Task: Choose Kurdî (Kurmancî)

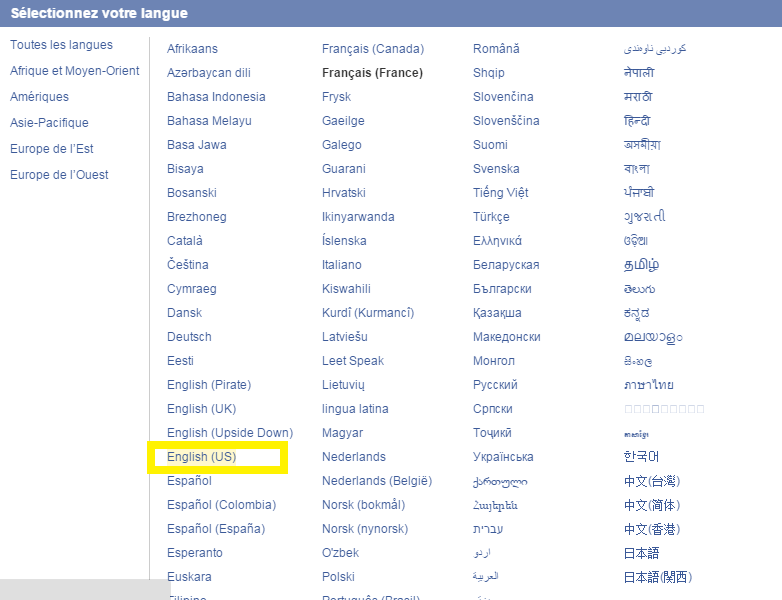Action: [368, 313]
